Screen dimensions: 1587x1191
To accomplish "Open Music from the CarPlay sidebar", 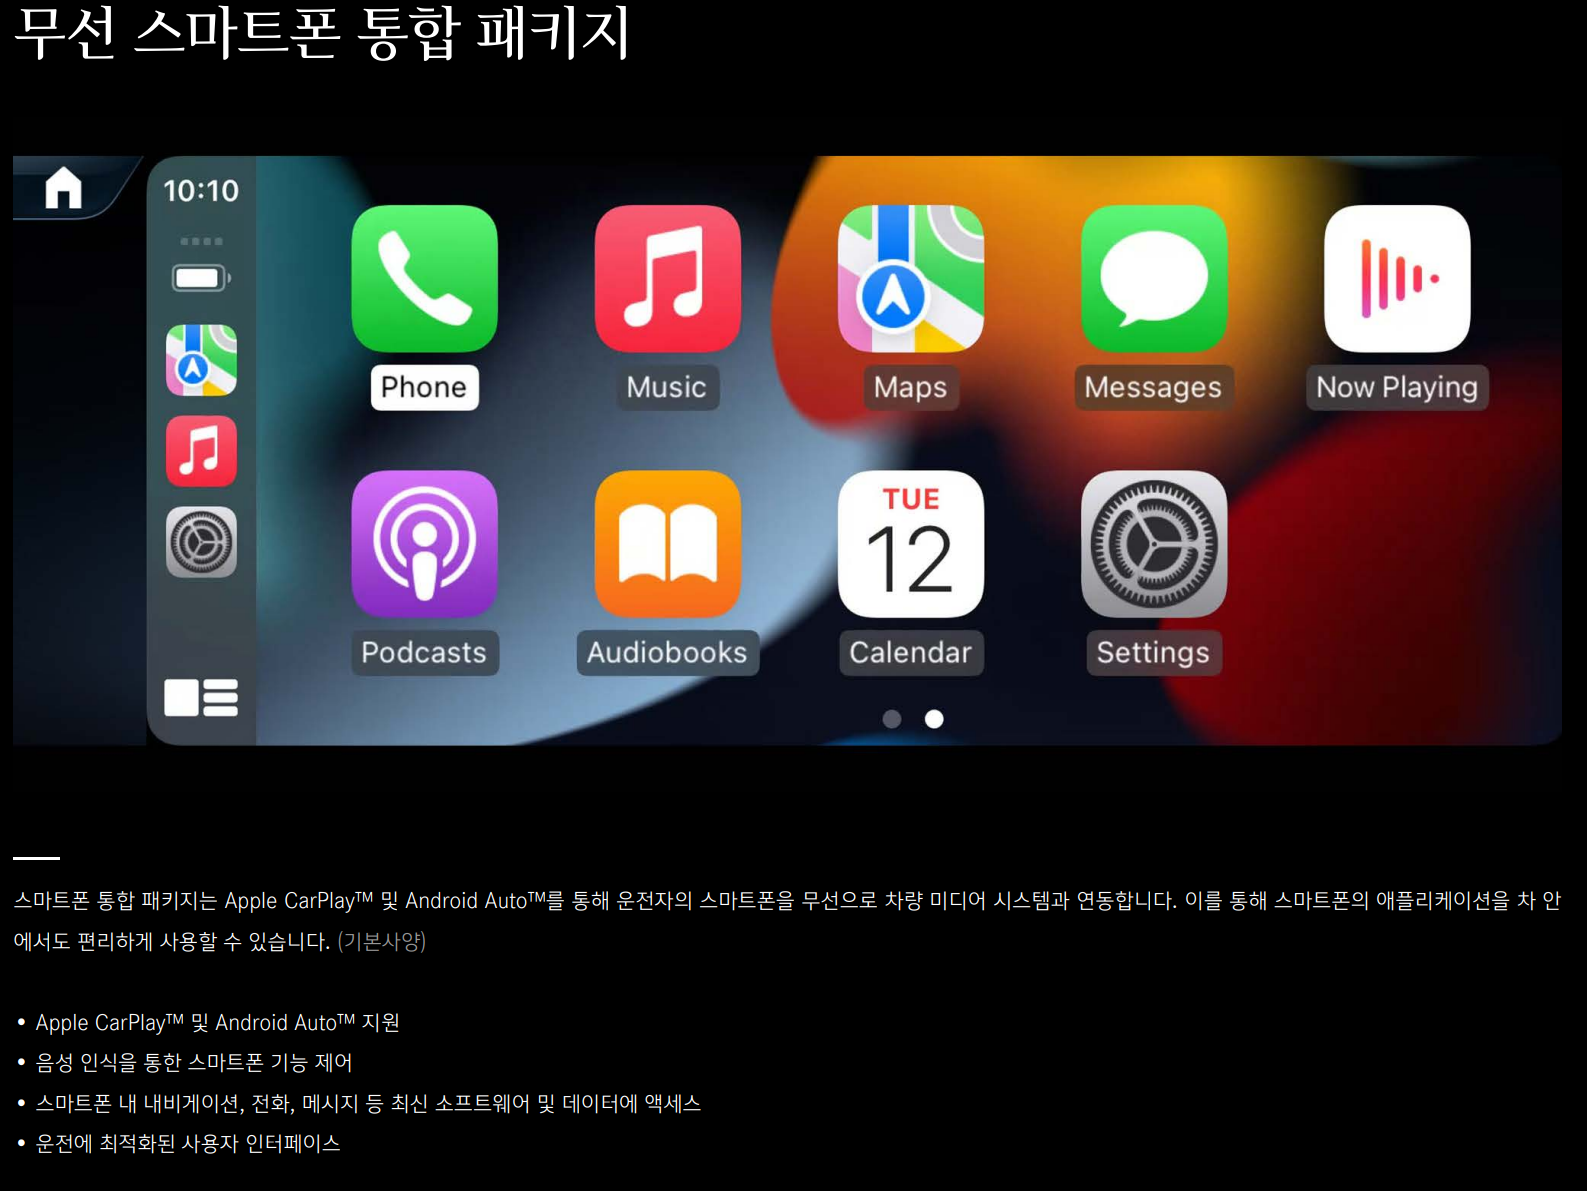I will point(201,451).
